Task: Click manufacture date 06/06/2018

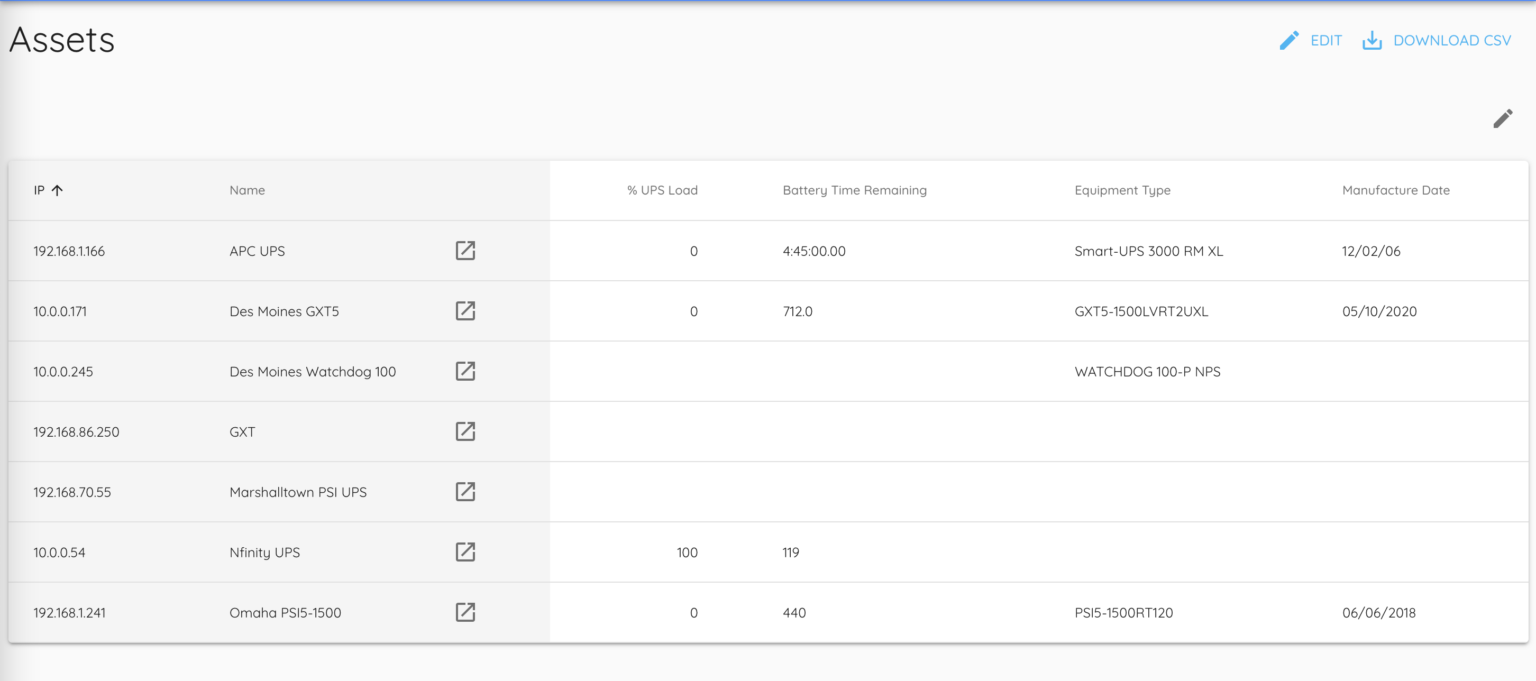Action: tap(1379, 612)
